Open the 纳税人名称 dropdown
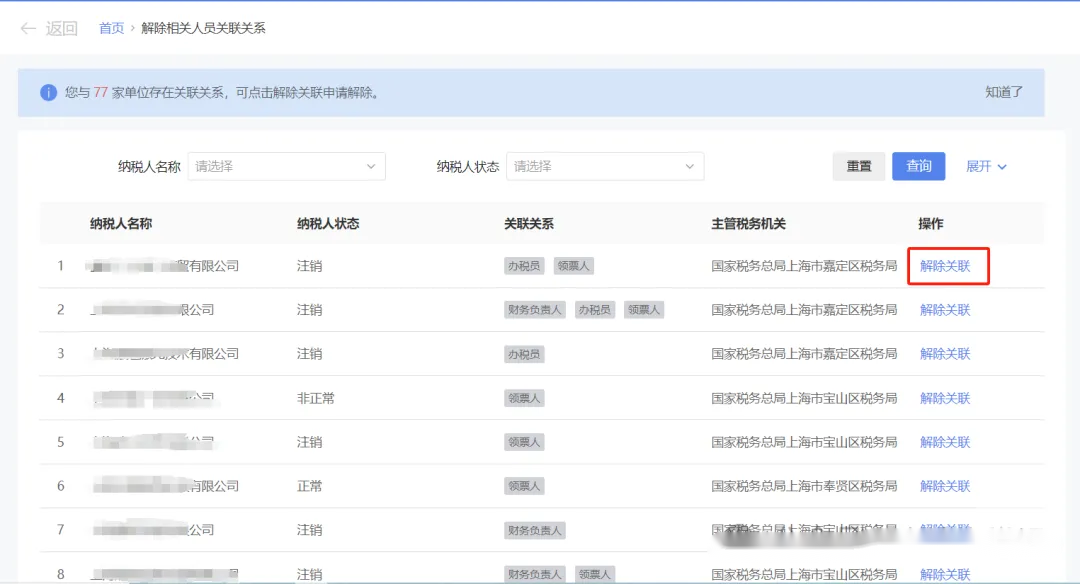 tap(286, 166)
